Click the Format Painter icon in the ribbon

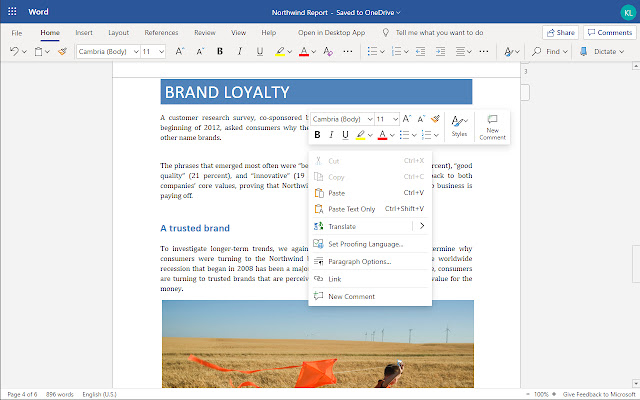pyautogui.click(x=62, y=51)
